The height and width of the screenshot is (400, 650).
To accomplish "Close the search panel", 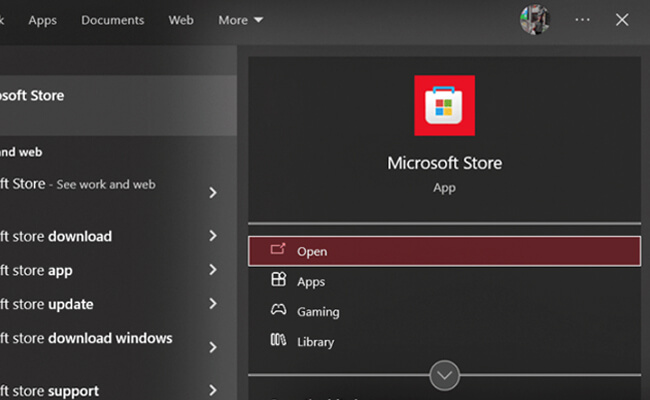I will (x=622, y=19).
